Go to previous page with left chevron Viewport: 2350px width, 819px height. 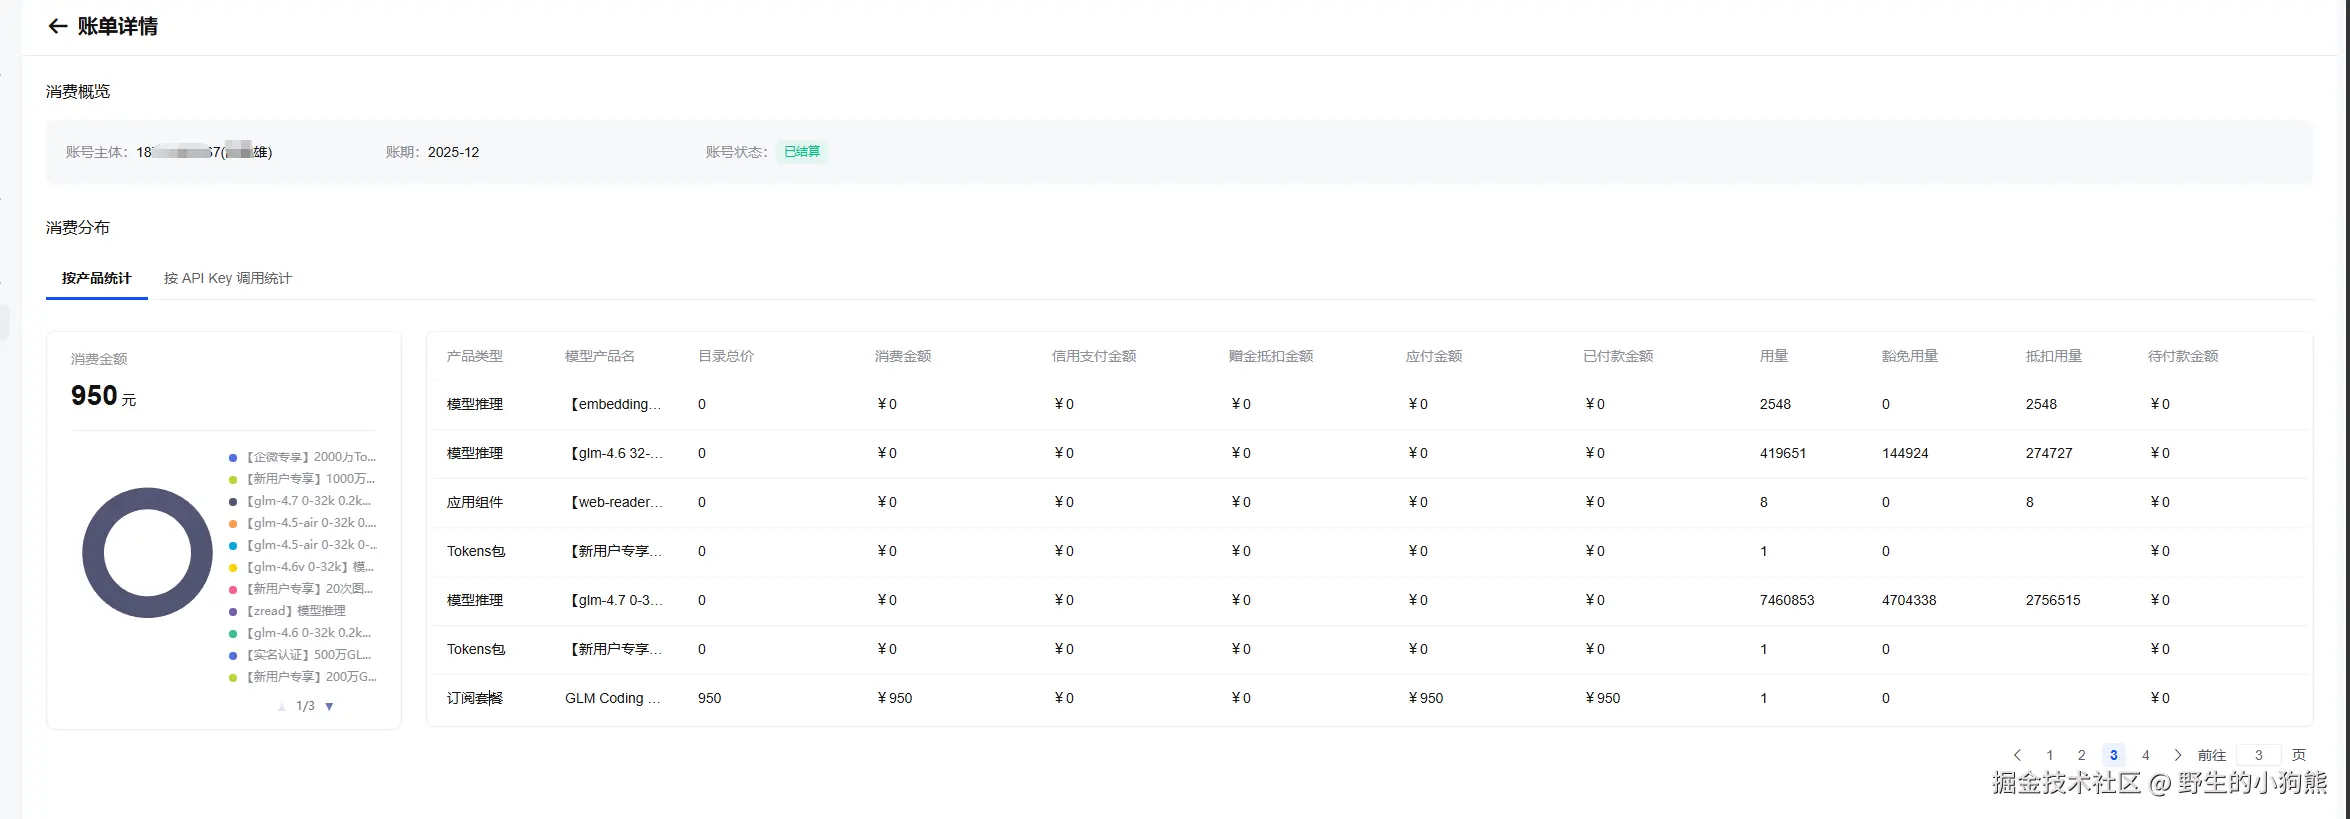pyautogui.click(x=2017, y=755)
